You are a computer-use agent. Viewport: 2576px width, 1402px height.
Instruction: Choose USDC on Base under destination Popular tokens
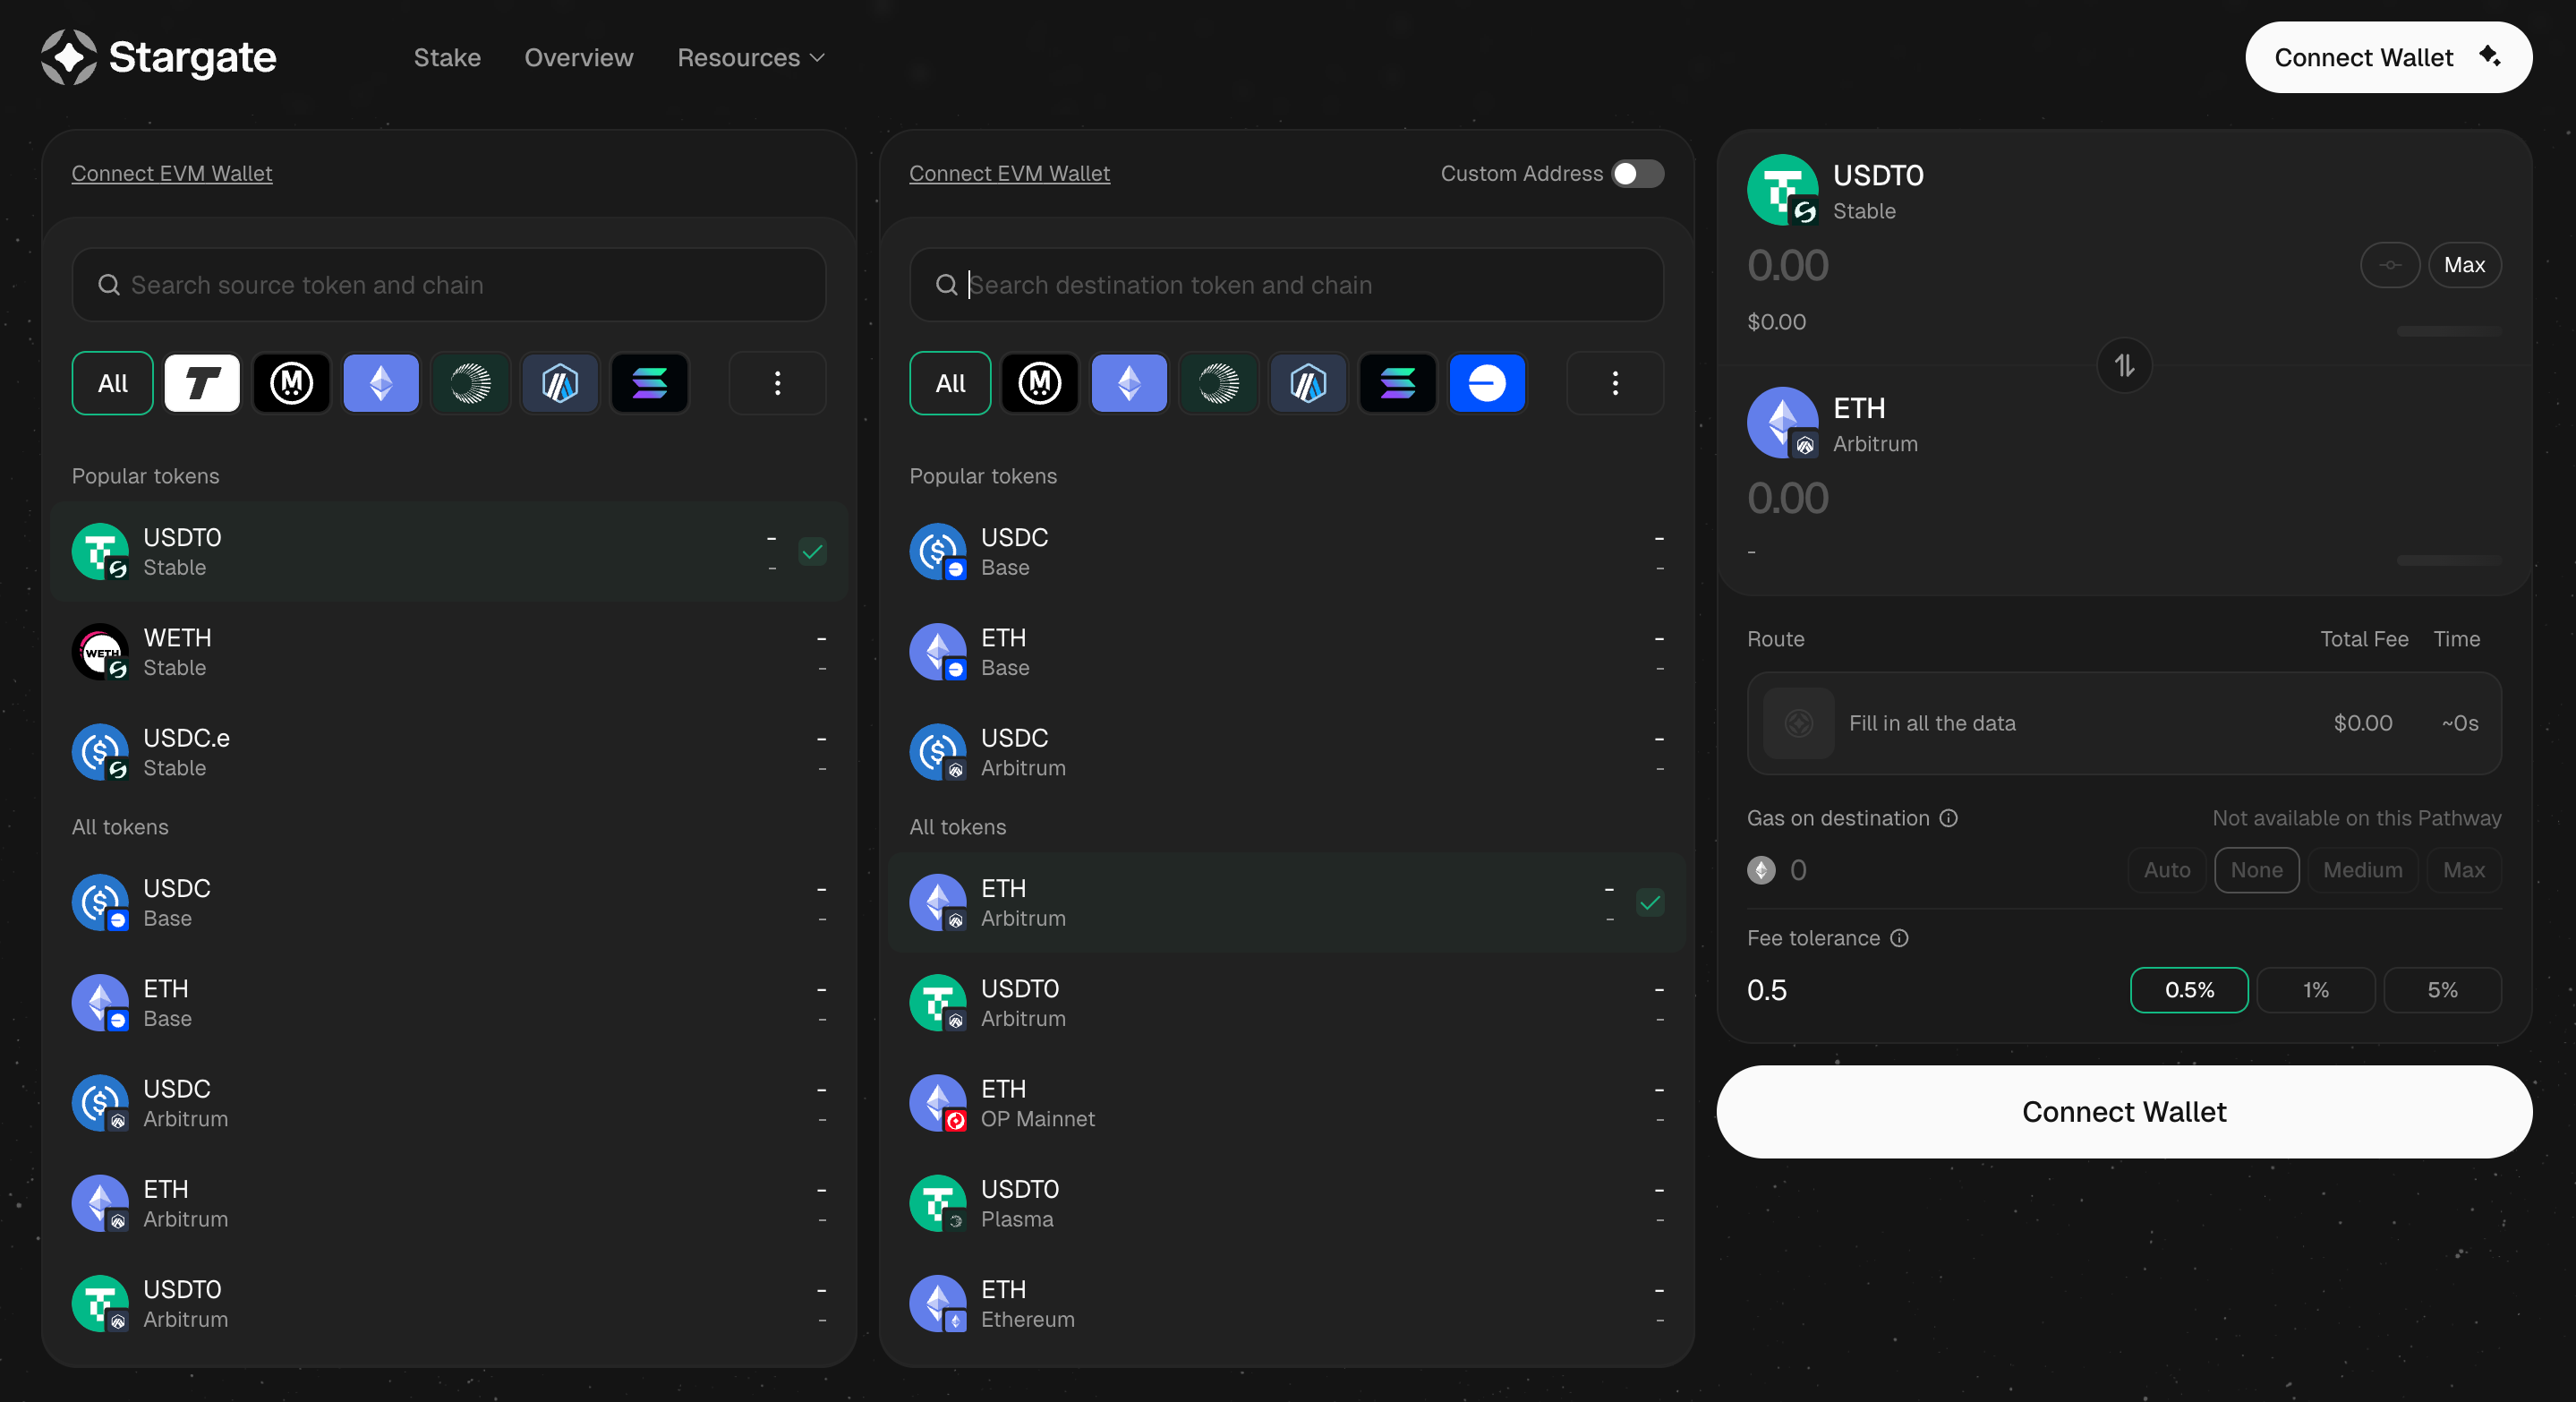tap(1286, 552)
